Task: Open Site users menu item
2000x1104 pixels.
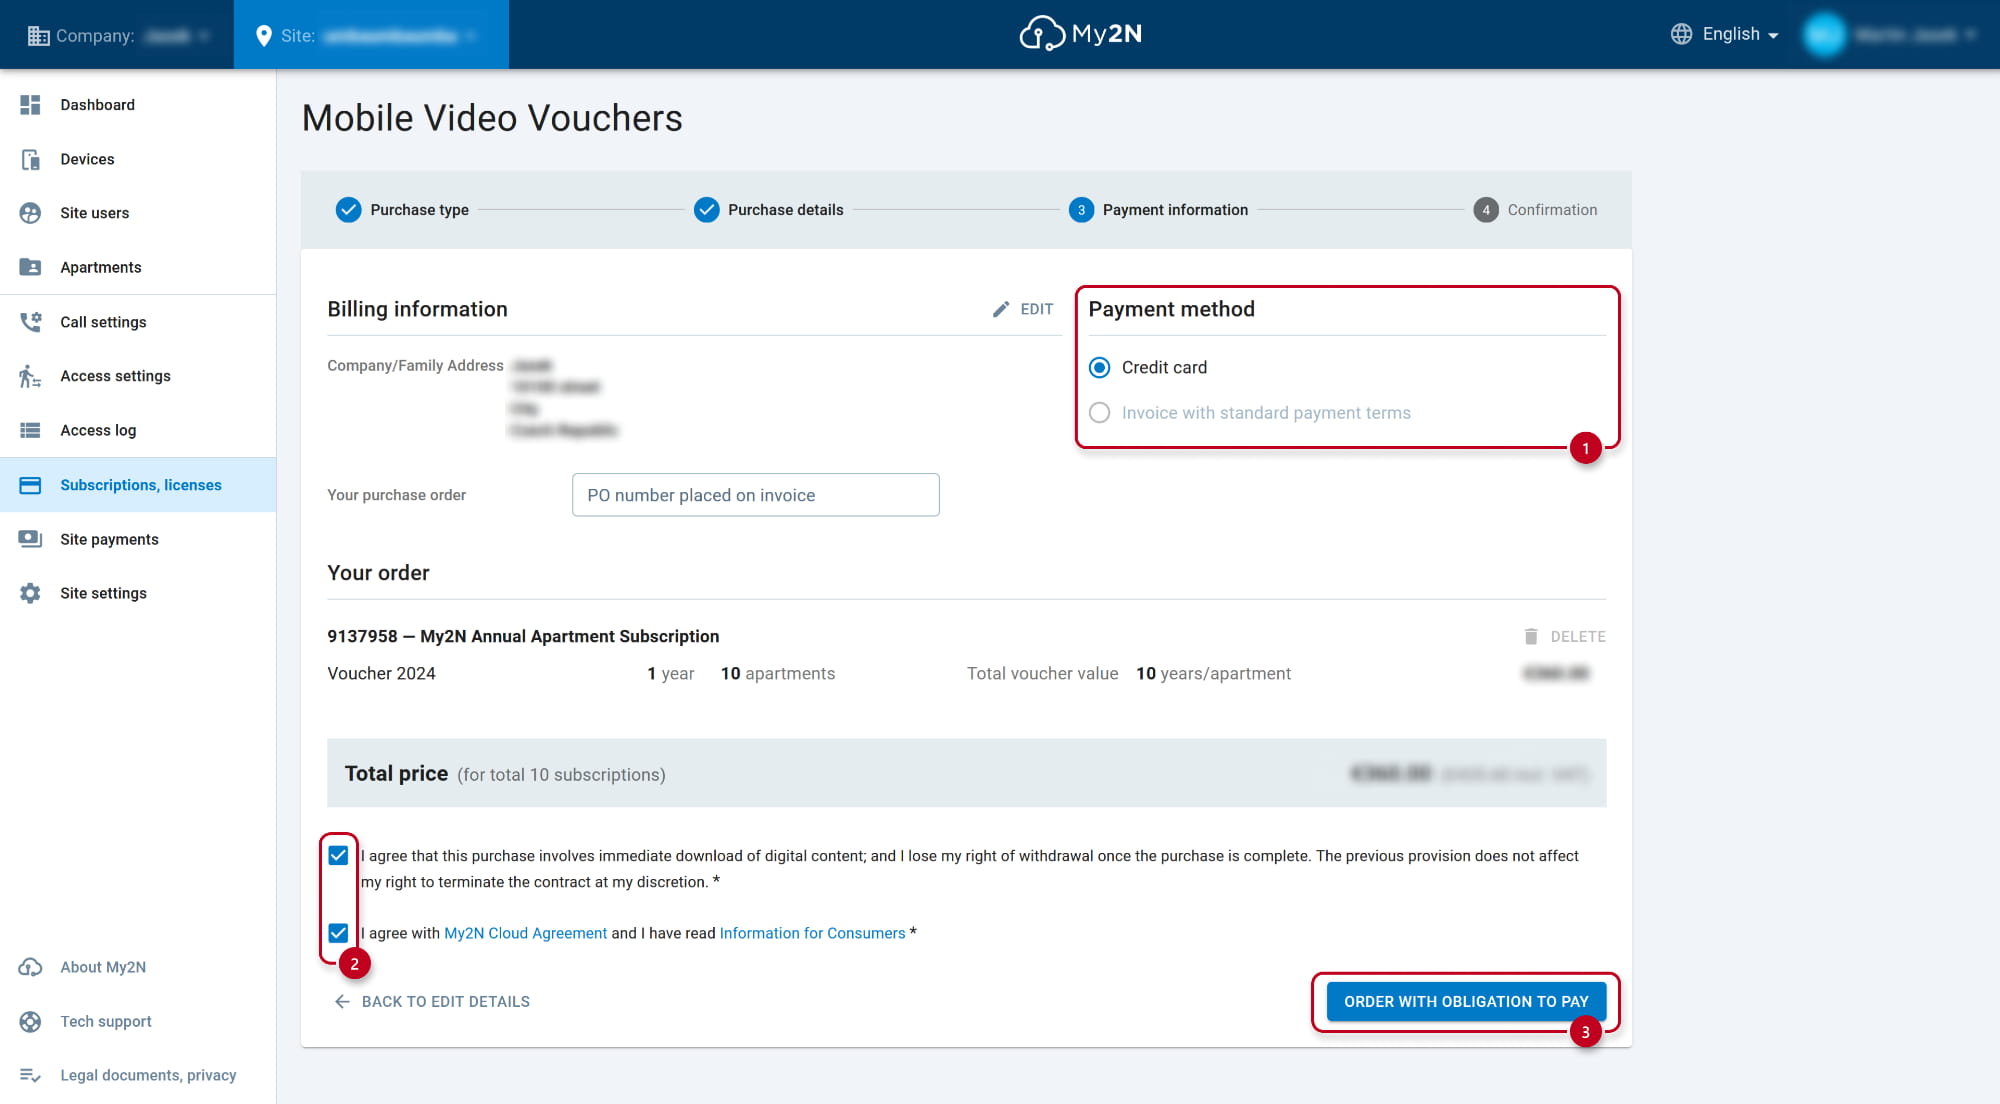Action: click(x=94, y=213)
